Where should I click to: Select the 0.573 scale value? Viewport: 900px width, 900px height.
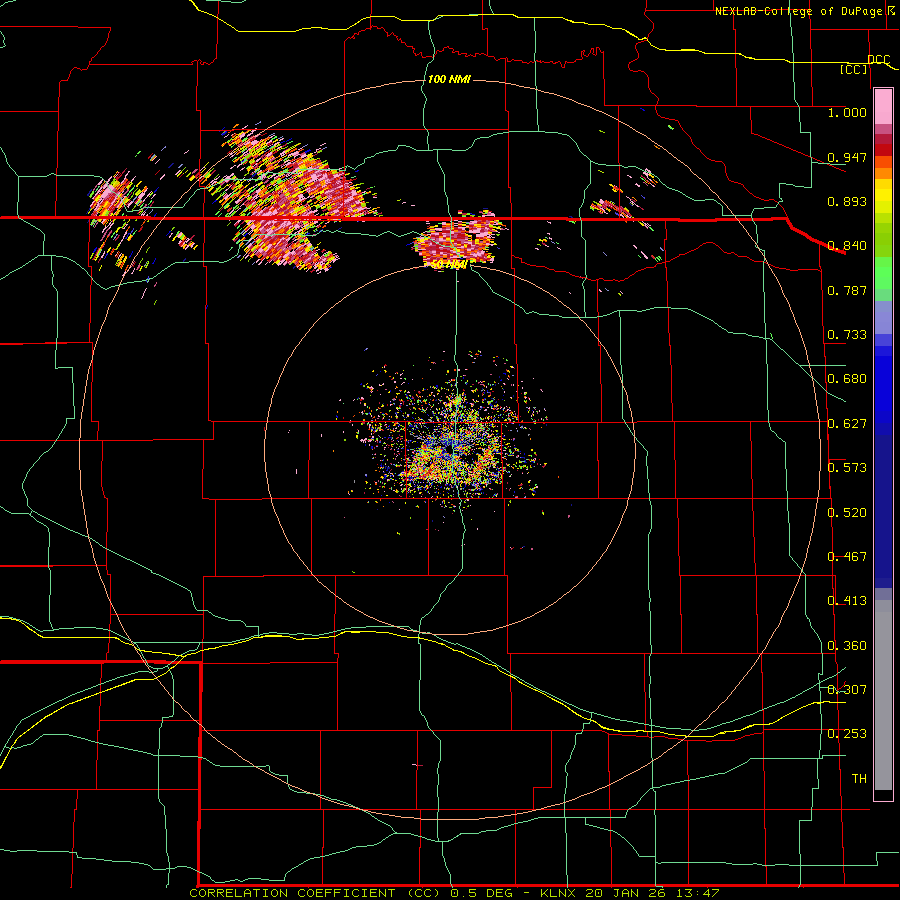click(847, 468)
